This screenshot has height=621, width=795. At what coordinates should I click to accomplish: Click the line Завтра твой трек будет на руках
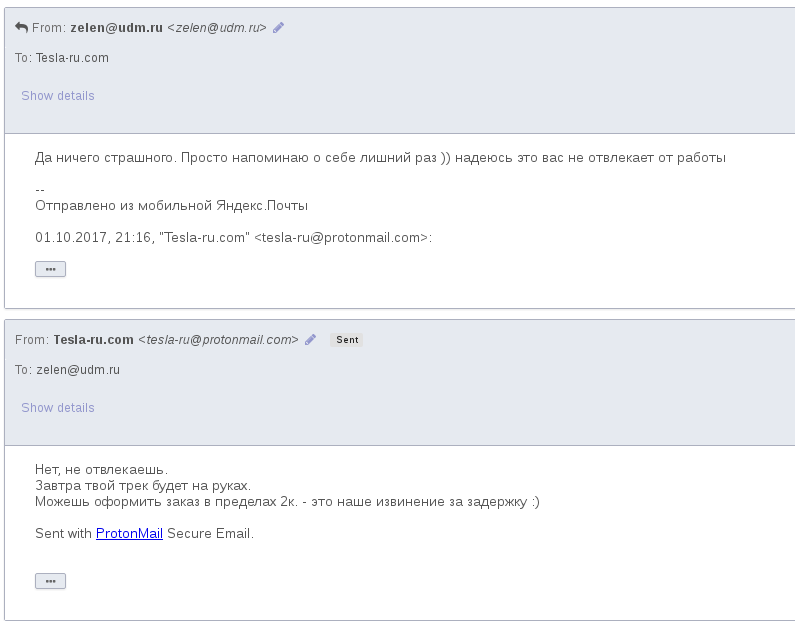point(143,486)
